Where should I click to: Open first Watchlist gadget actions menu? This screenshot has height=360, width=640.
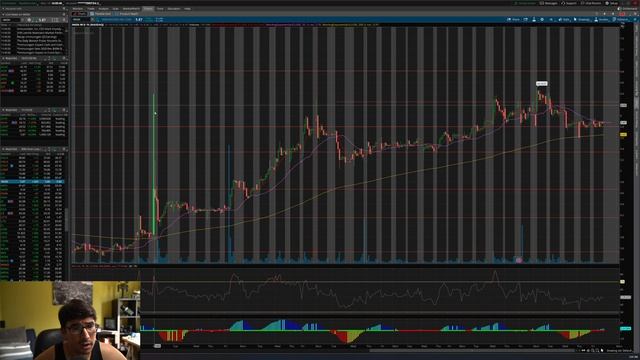point(64,58)
